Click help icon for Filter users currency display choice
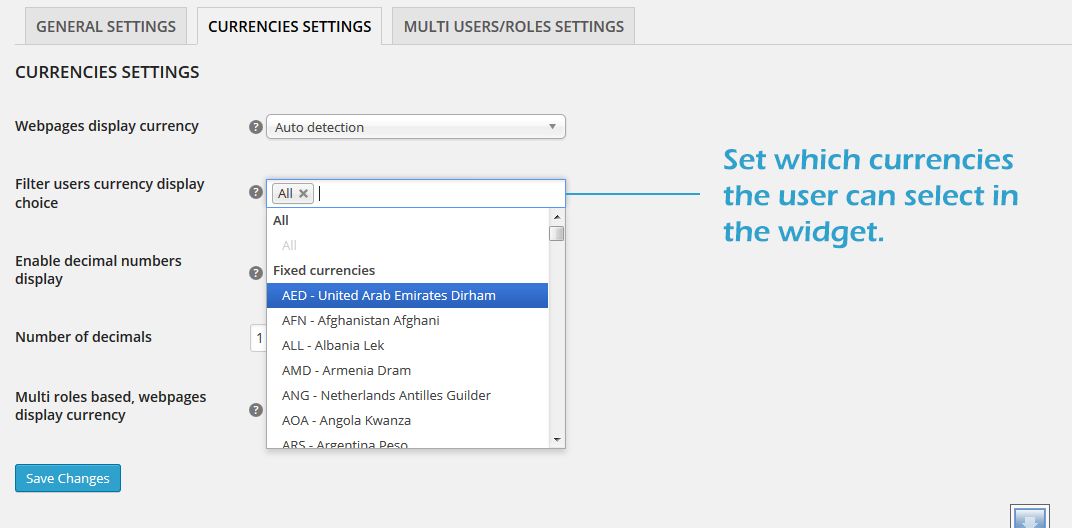 click(256, 192)
